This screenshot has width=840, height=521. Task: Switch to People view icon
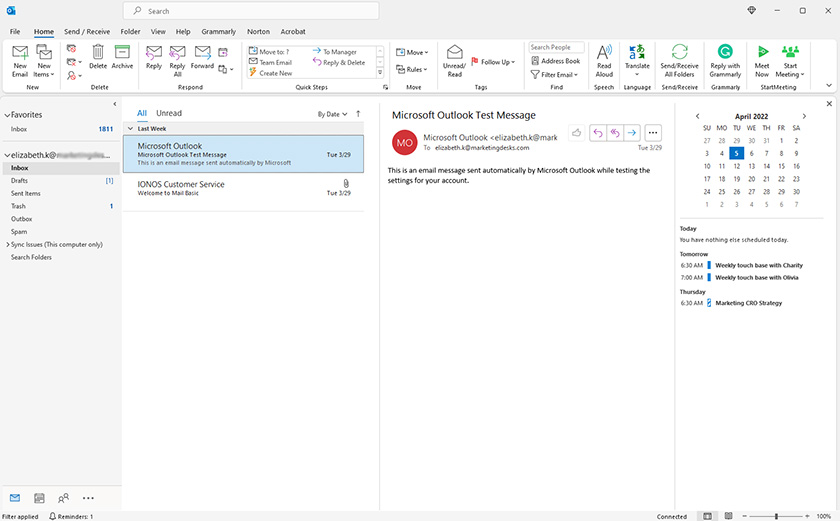[63, 498]
